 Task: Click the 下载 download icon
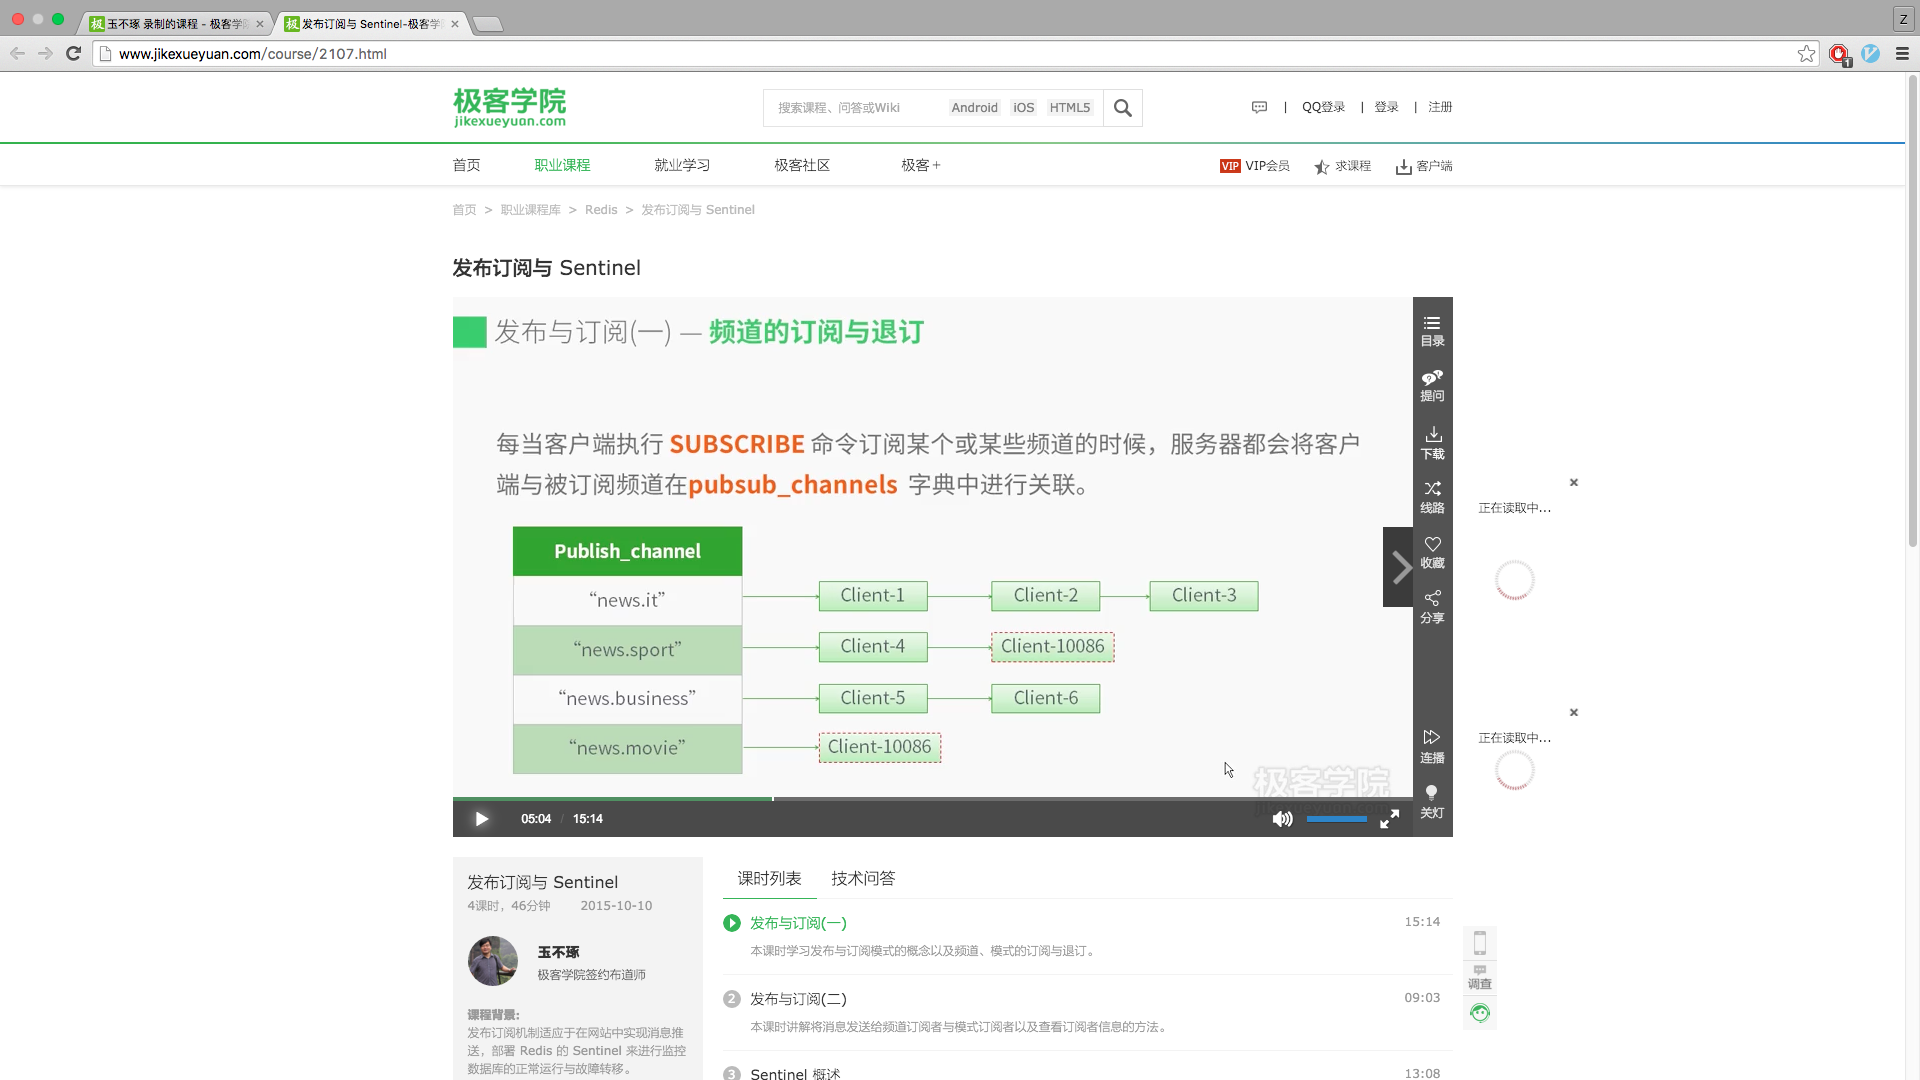pyautogui.click(x=1432, y=442)
